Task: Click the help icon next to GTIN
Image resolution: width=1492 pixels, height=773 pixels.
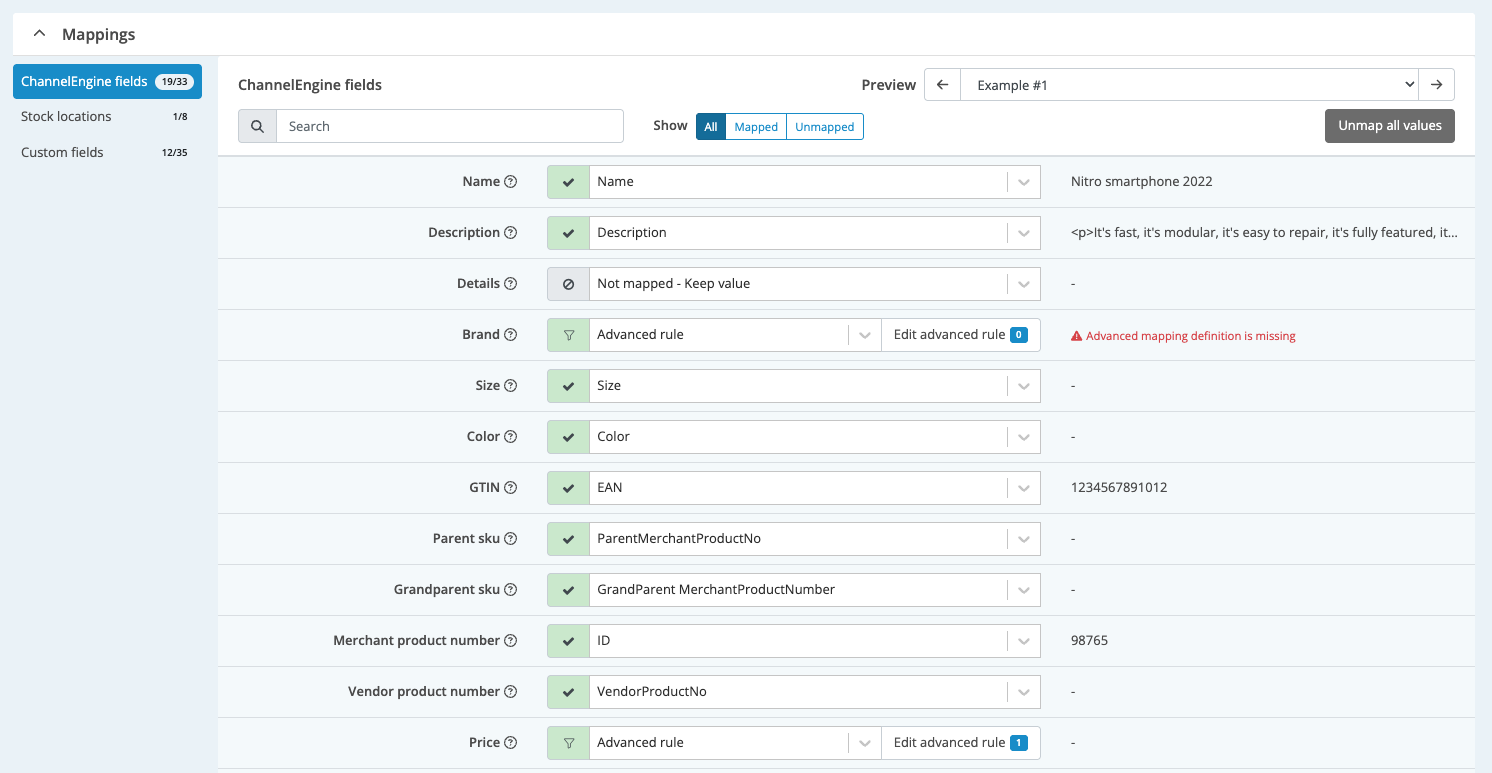Action: click(x=511, y=488)
